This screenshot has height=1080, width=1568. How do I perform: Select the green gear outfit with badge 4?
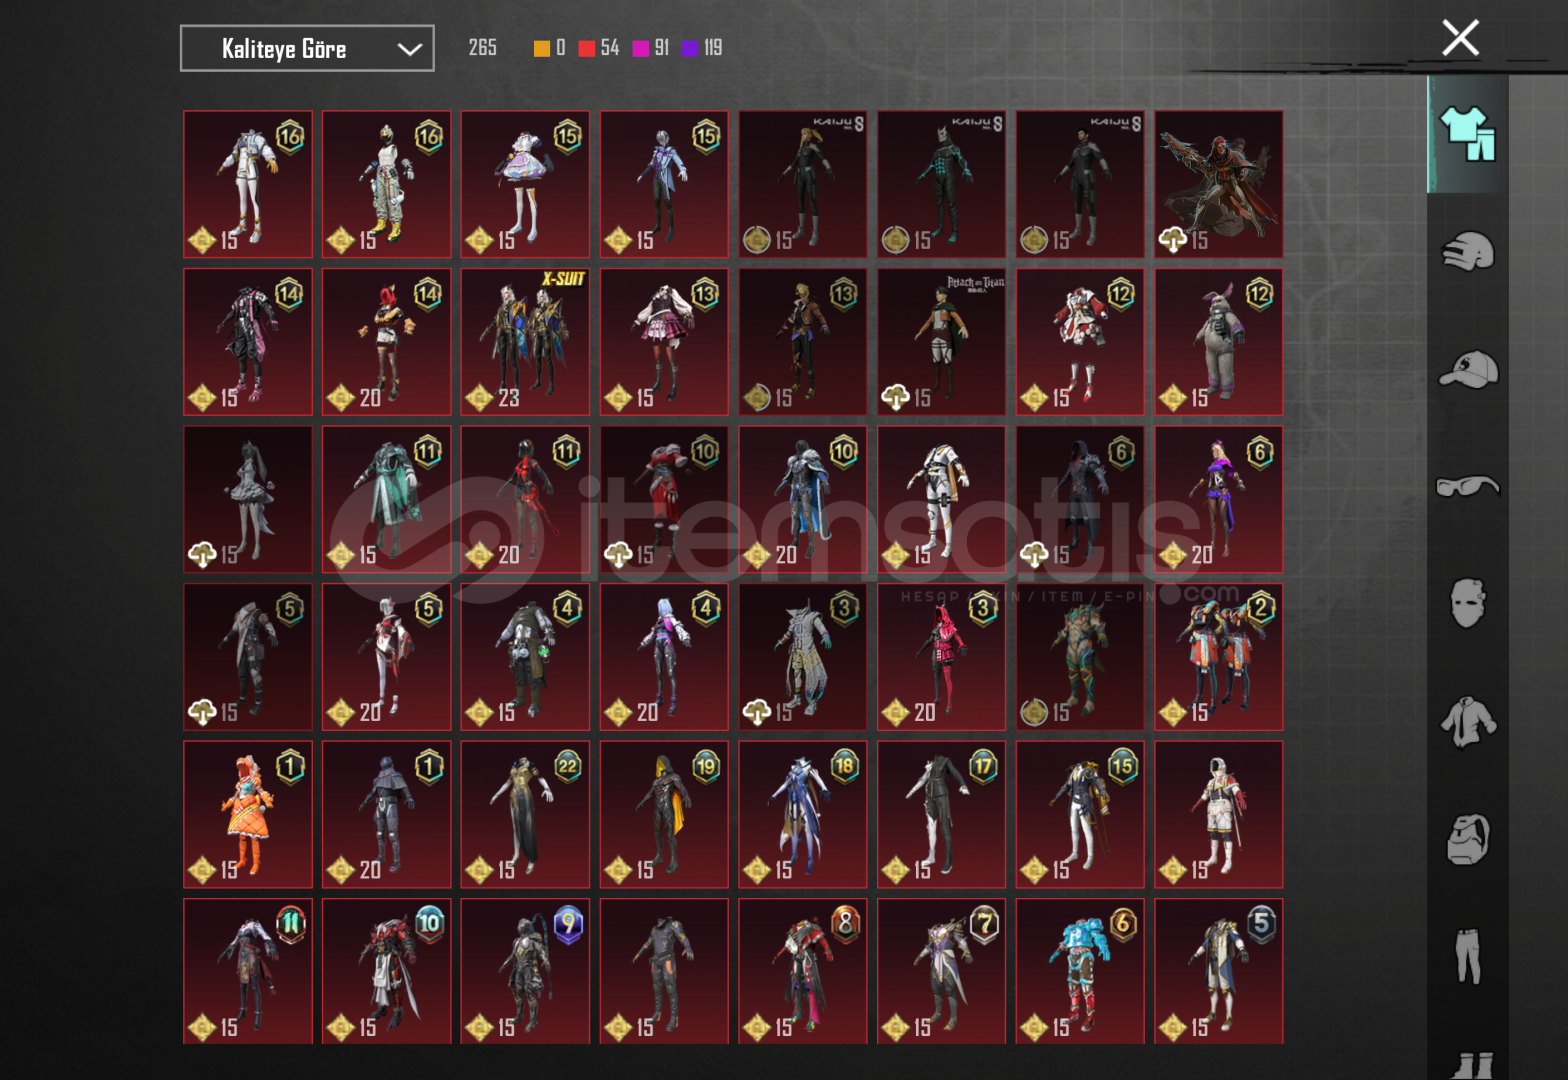point(526,657)
